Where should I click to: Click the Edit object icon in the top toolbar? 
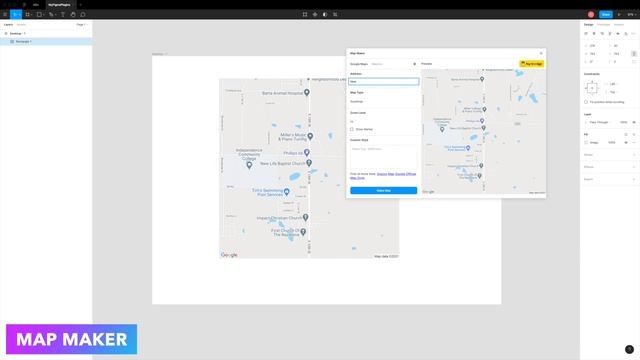tap(305, 14)
